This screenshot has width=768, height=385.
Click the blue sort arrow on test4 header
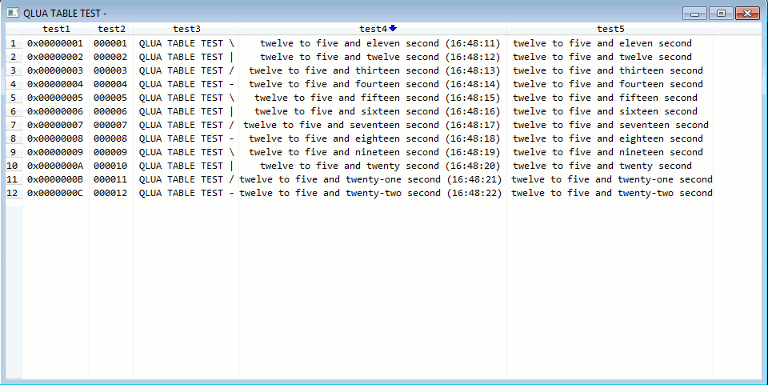pos(393,28)
